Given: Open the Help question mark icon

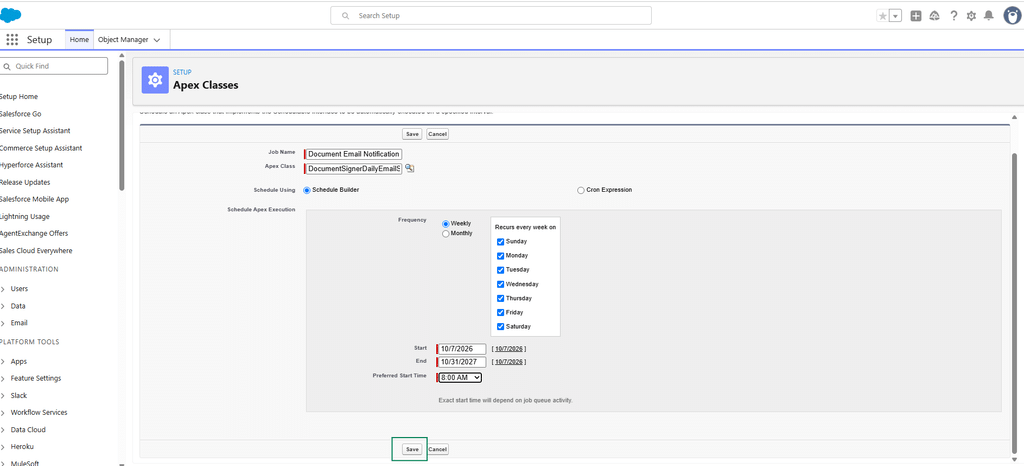Looking at the screenshot, I should point(953,16).
